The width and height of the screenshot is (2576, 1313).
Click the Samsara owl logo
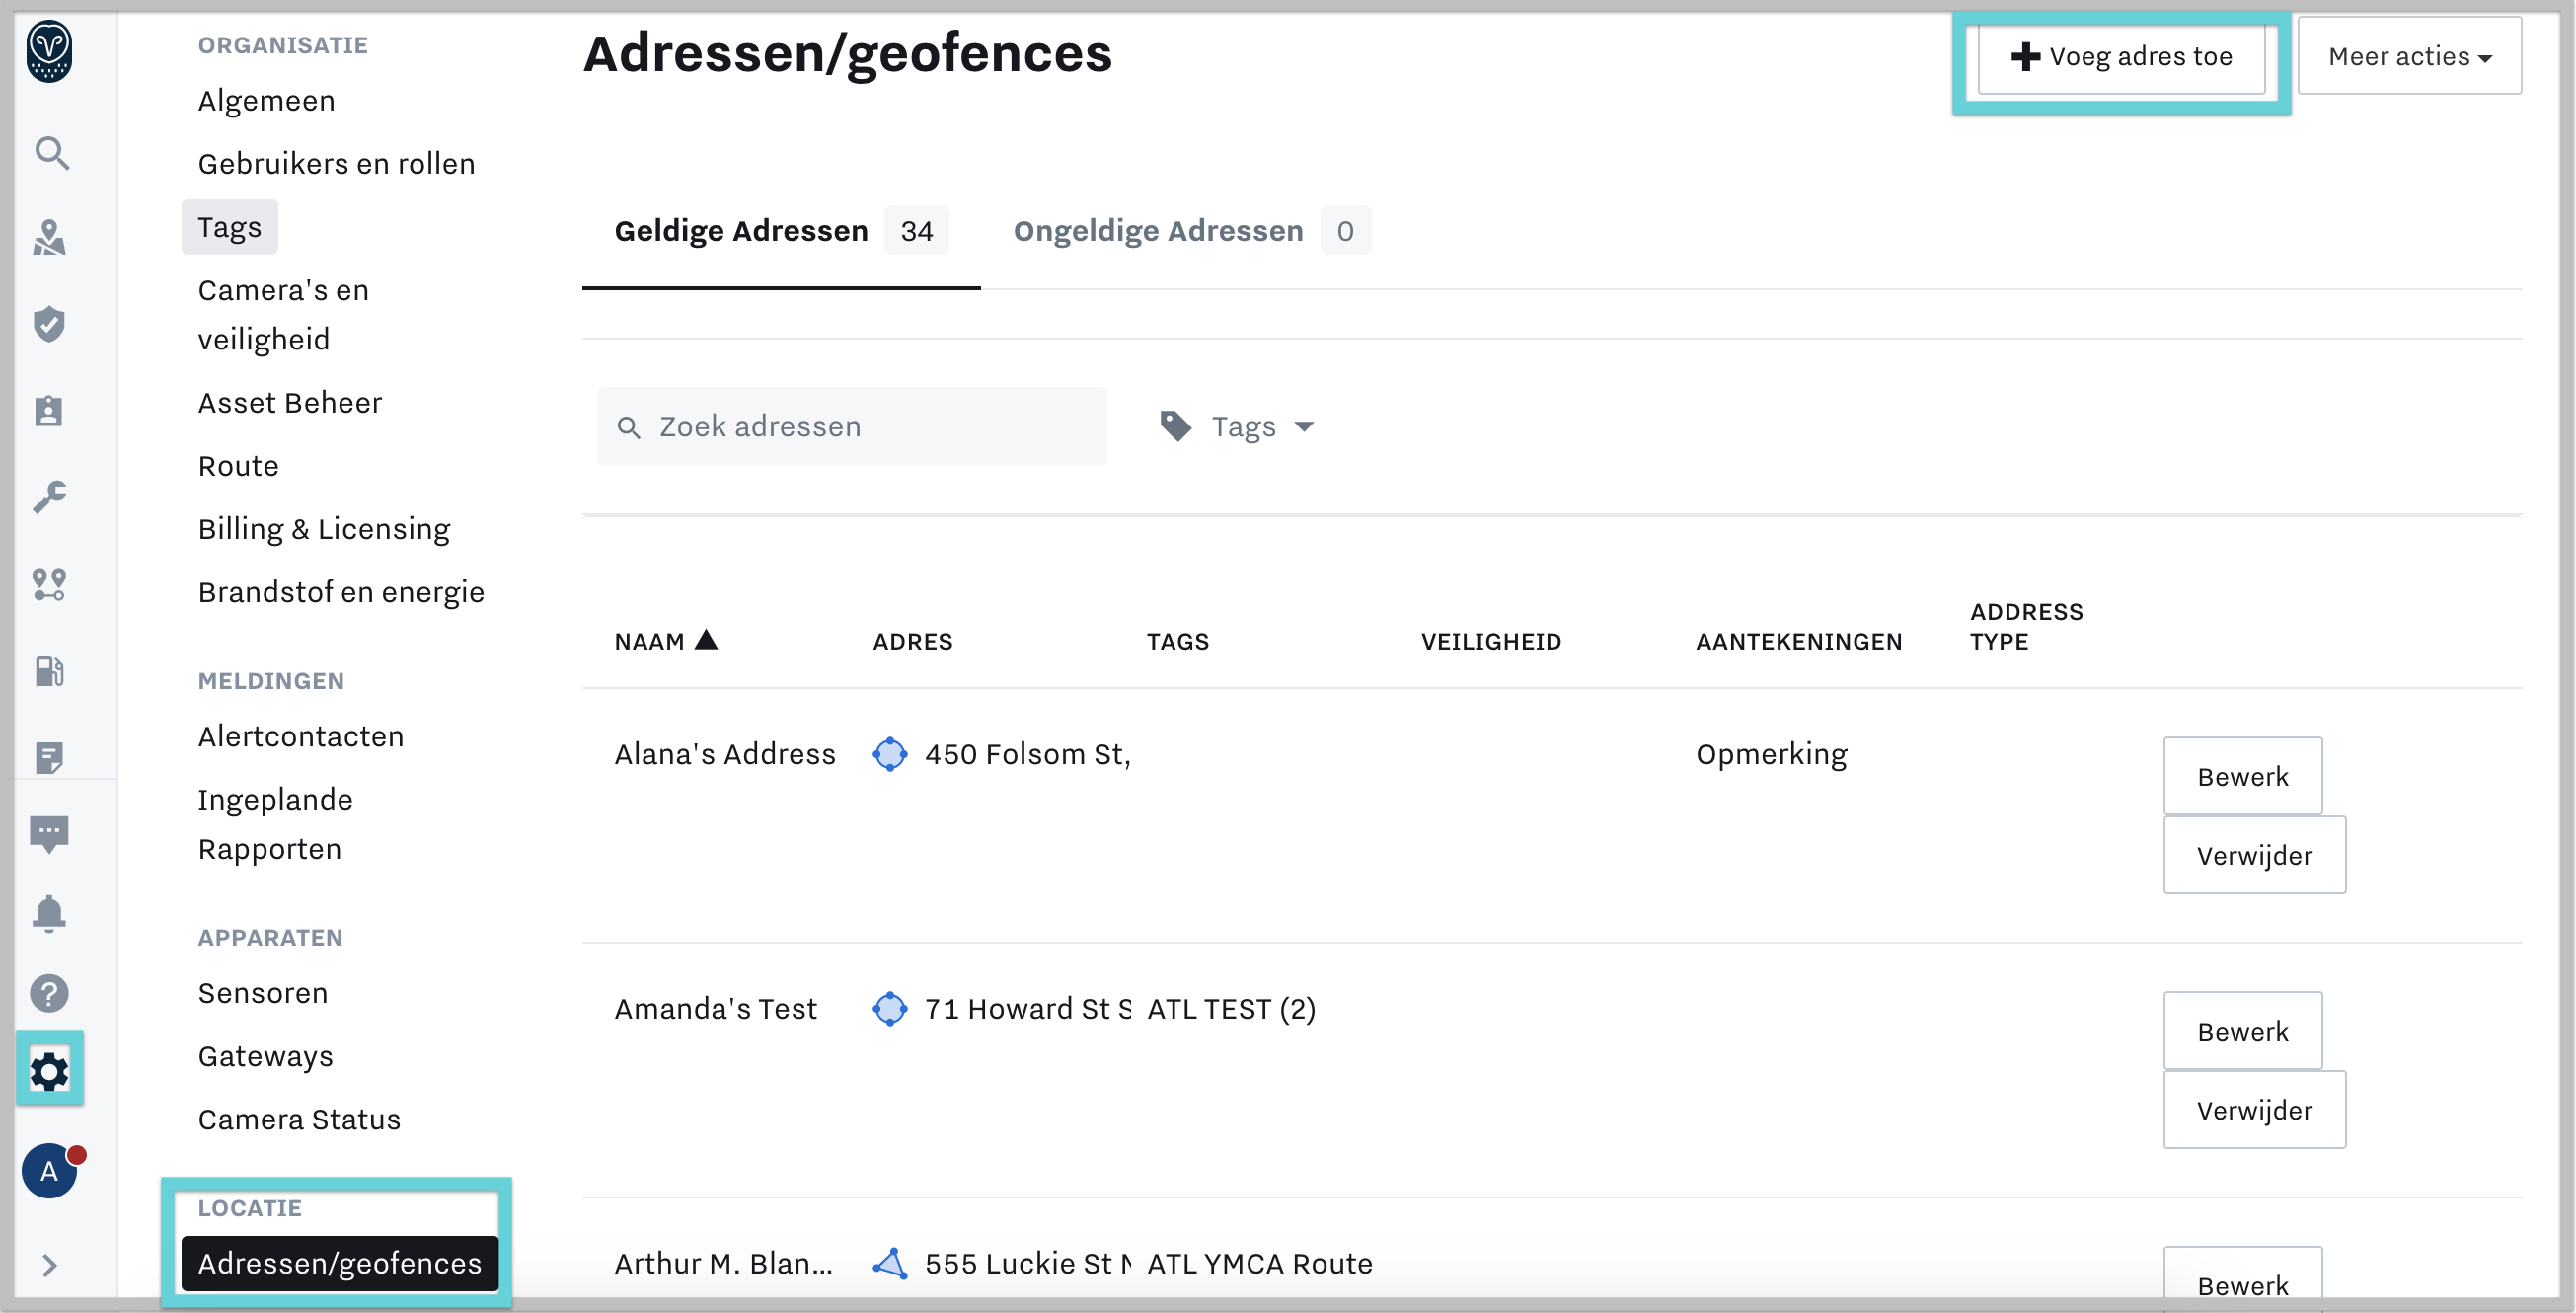[x=49, y=52]
